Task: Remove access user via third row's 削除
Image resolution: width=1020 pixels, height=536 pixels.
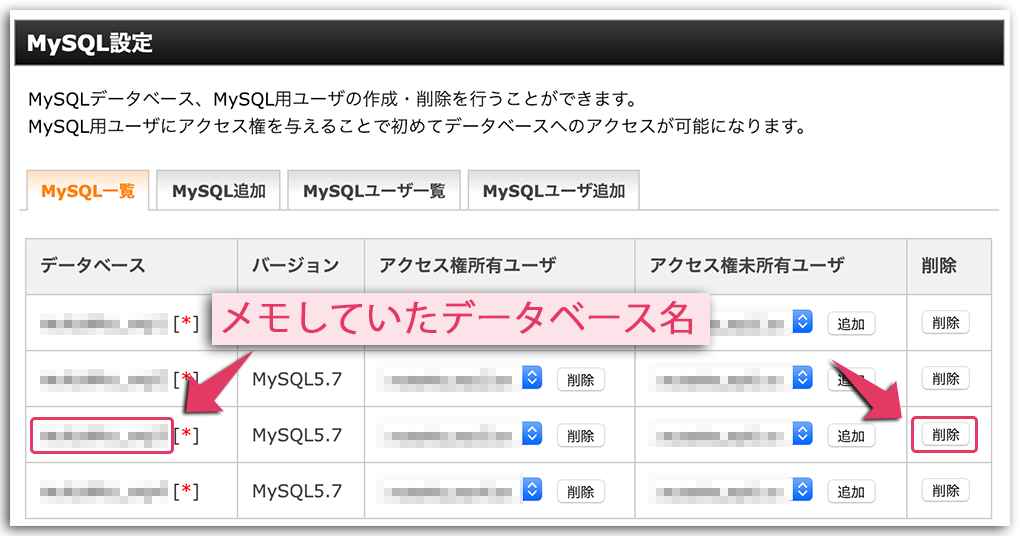Action: pos(580,436)
